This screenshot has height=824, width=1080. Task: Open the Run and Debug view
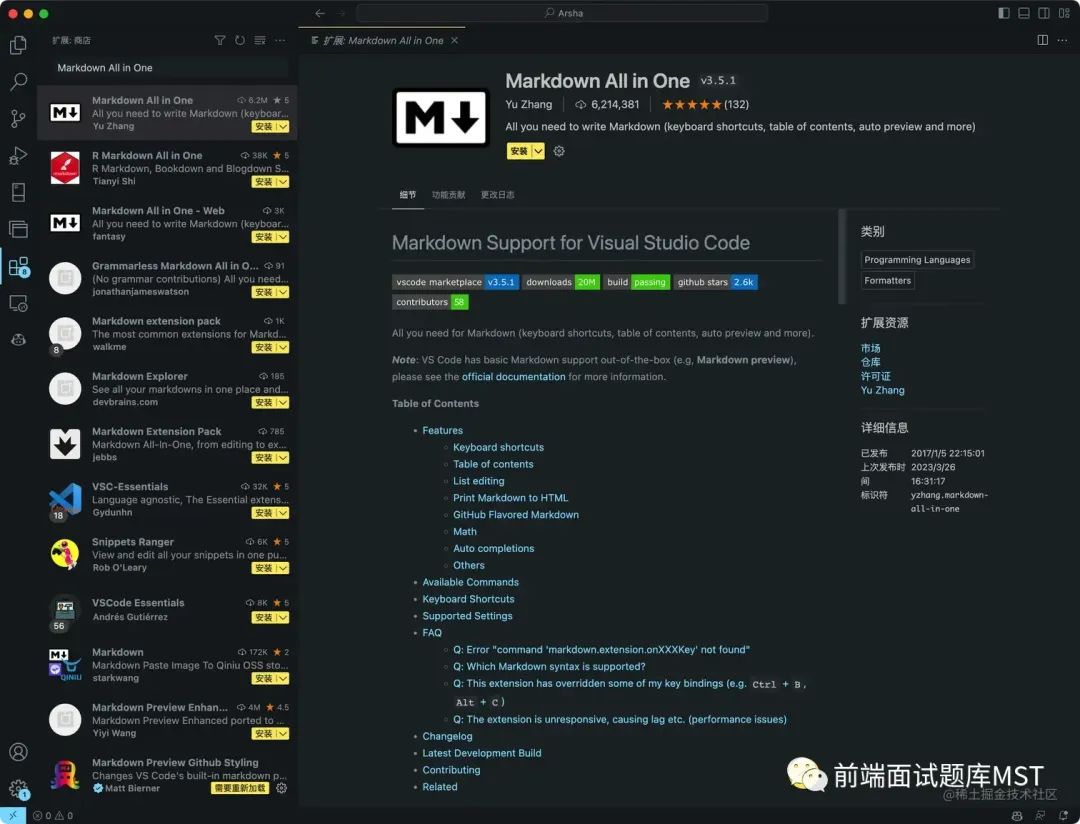[x=19, y=155]
